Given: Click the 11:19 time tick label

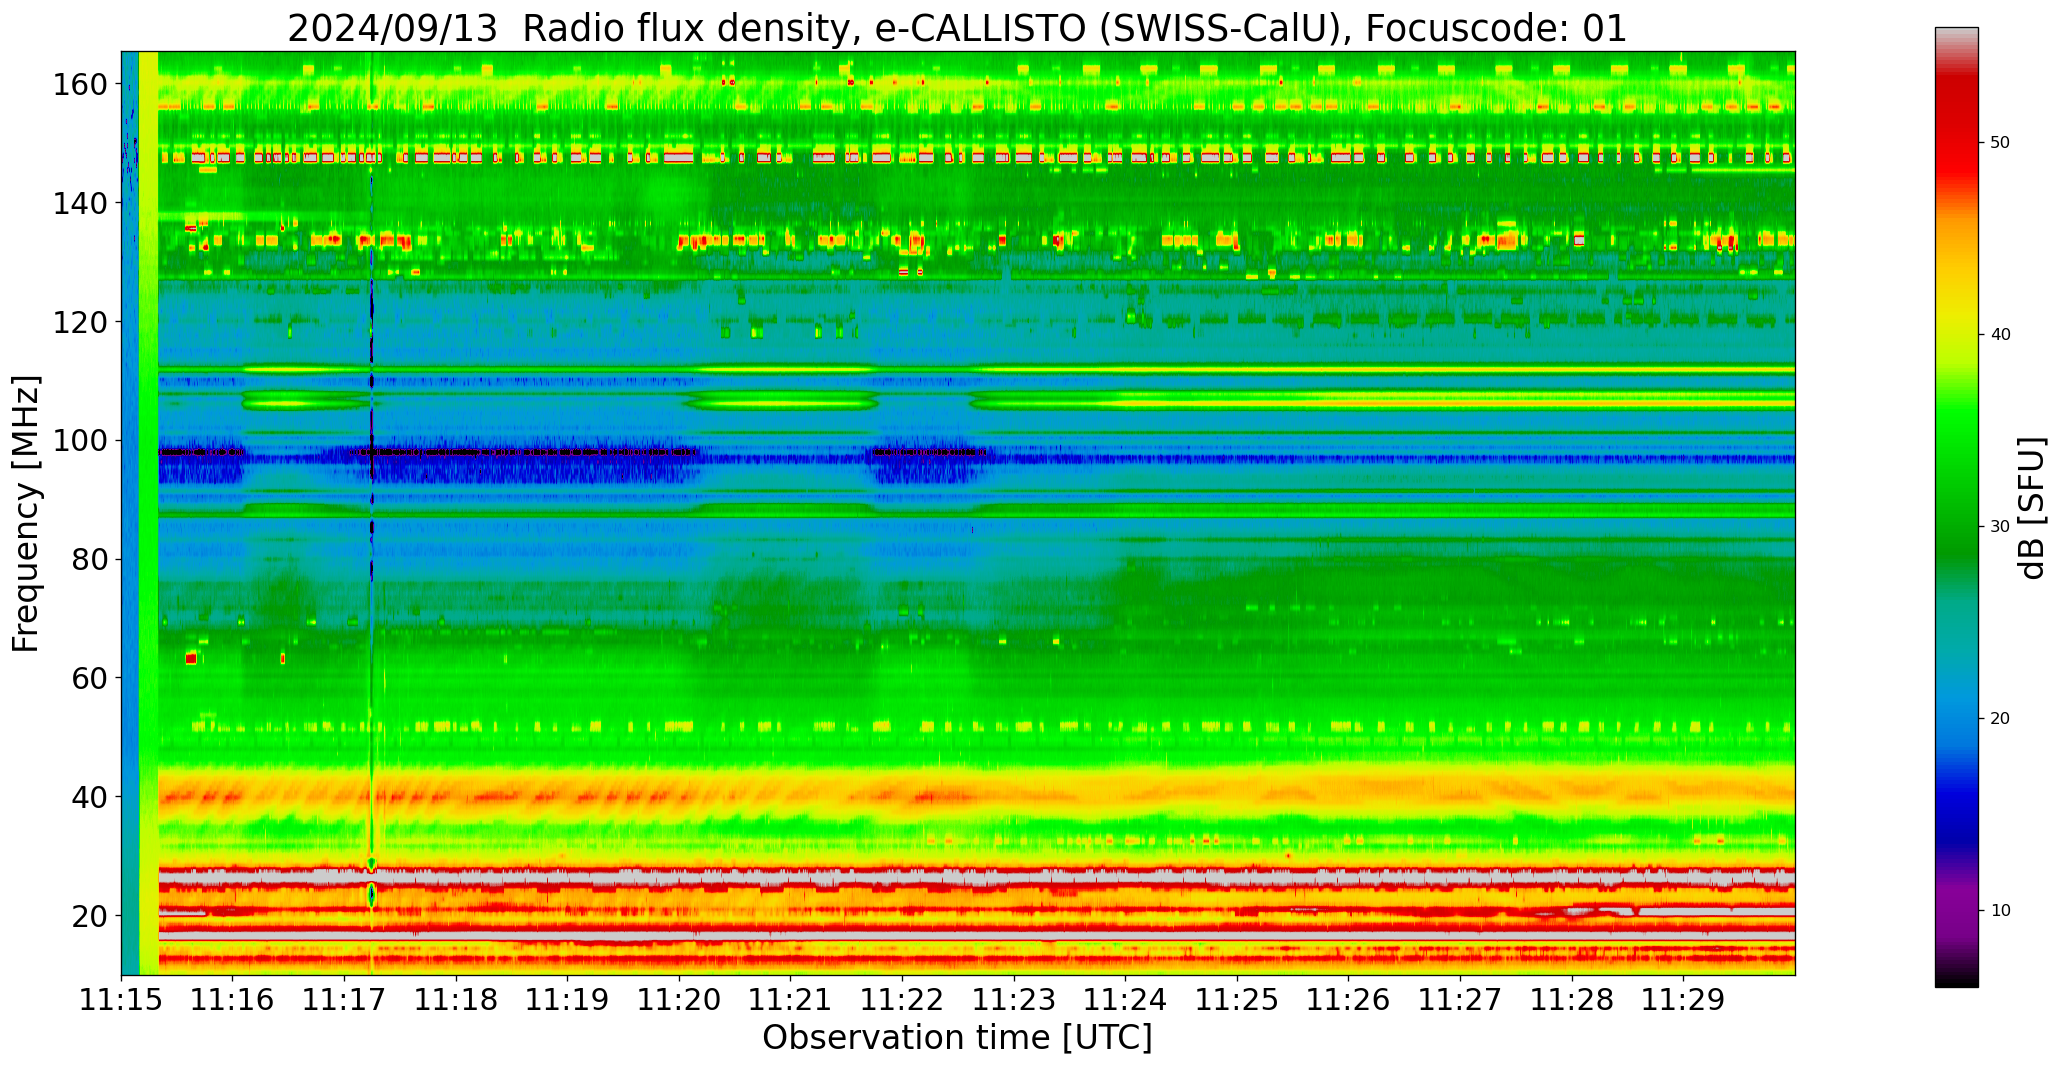Looking at the screenshot, I should pyautogui.click(x=568, y=1000).
